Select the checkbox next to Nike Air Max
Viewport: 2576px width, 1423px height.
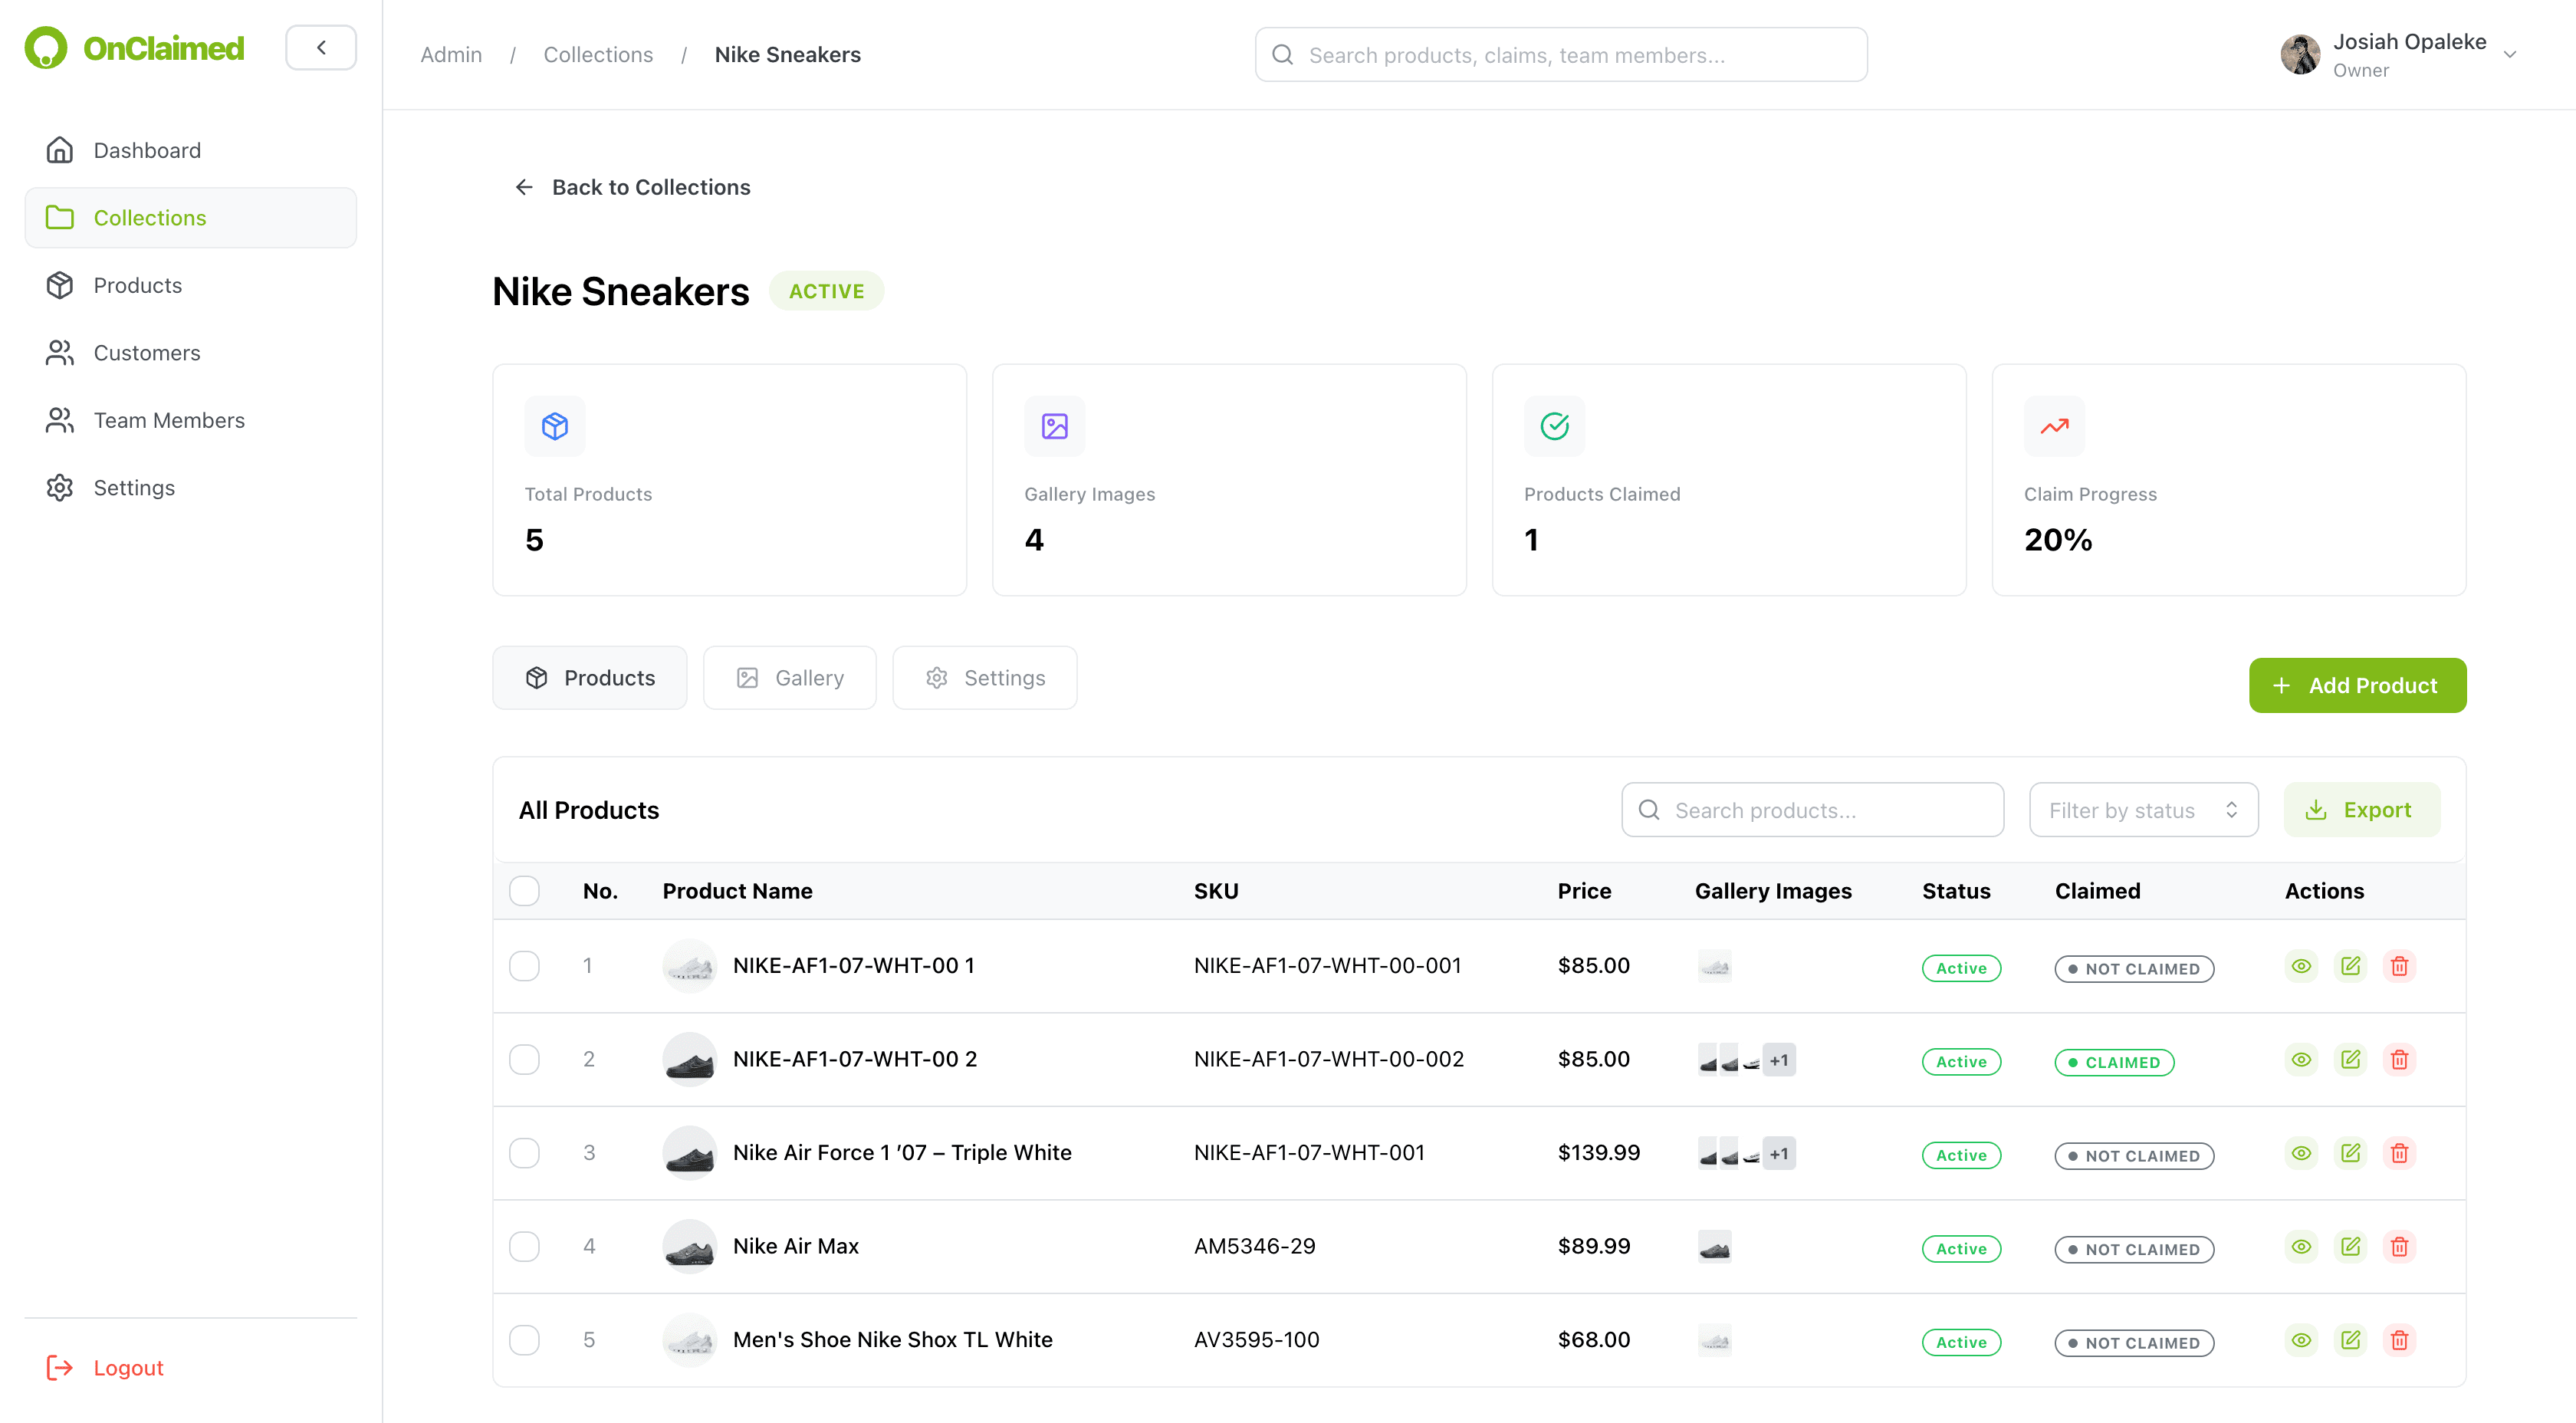524,1246
